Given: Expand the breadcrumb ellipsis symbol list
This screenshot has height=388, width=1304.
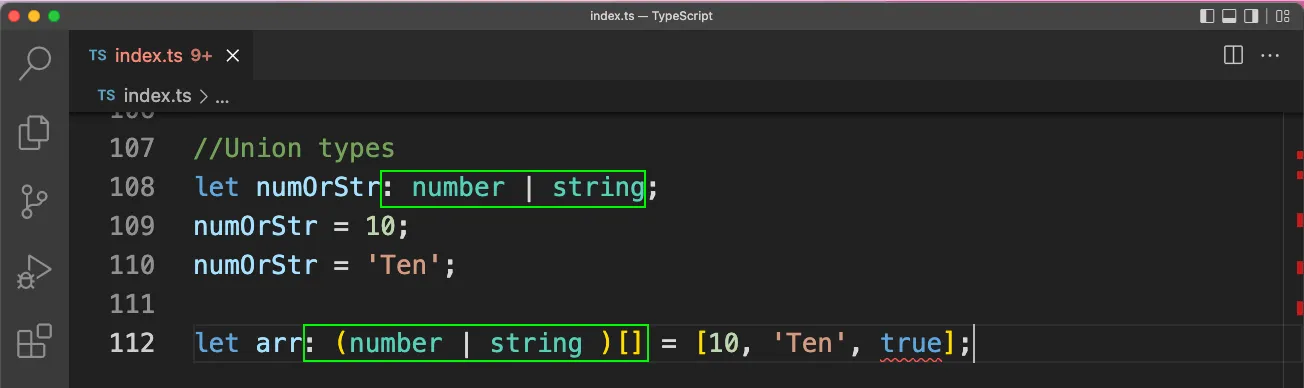Looking at the screenshot, I should click(222, 97).
